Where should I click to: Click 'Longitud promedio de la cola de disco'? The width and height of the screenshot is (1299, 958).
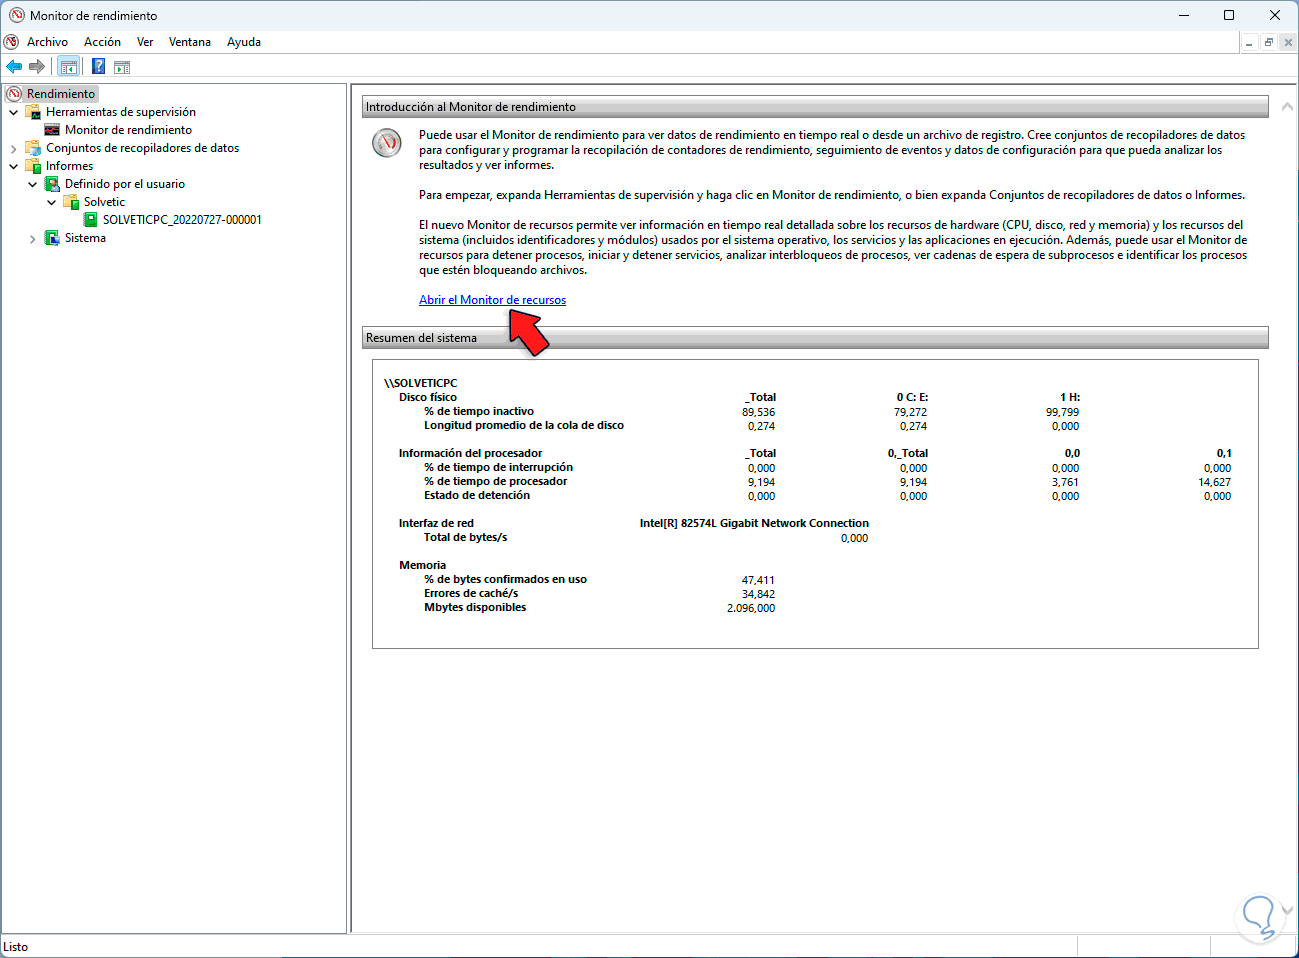[x=524, y=425]
